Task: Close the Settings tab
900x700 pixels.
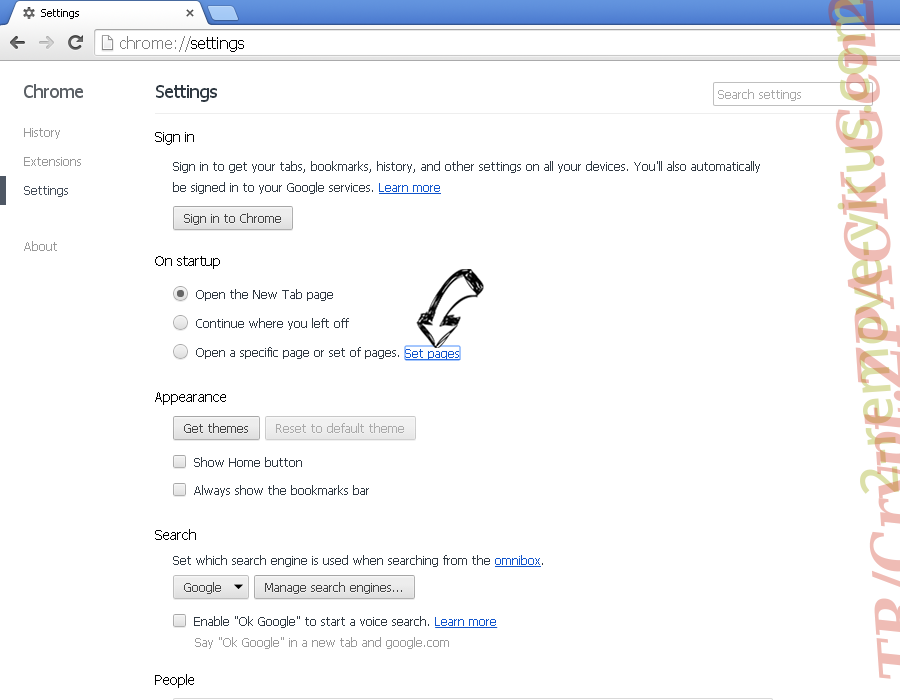Action: coord(190,13)
